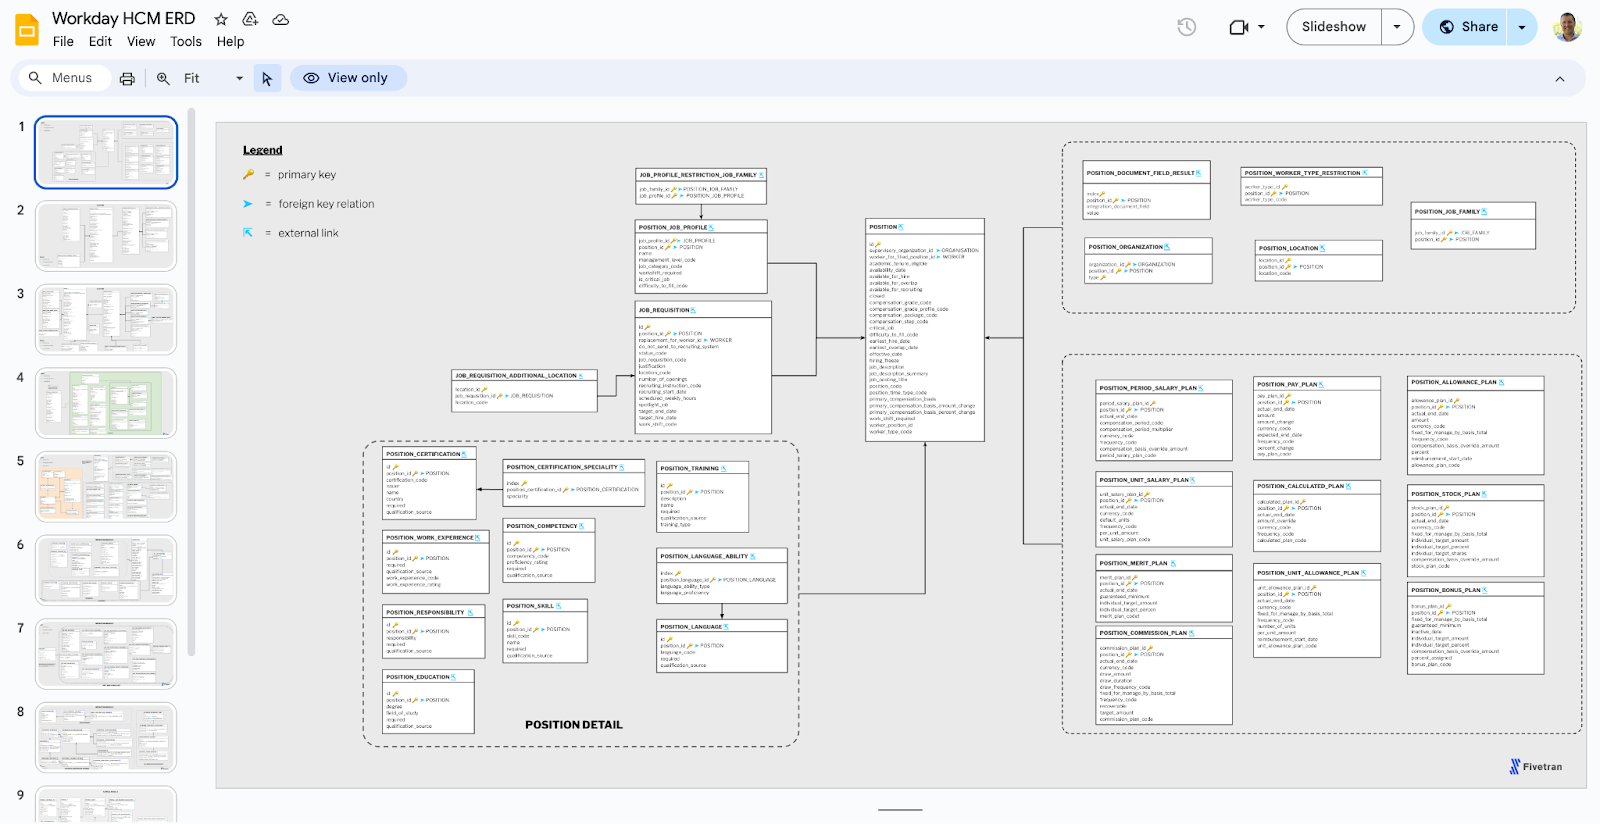This screenshot has width=1600, height=824.
Task: Click the Share button
Action: click(x=1467, y=27)
